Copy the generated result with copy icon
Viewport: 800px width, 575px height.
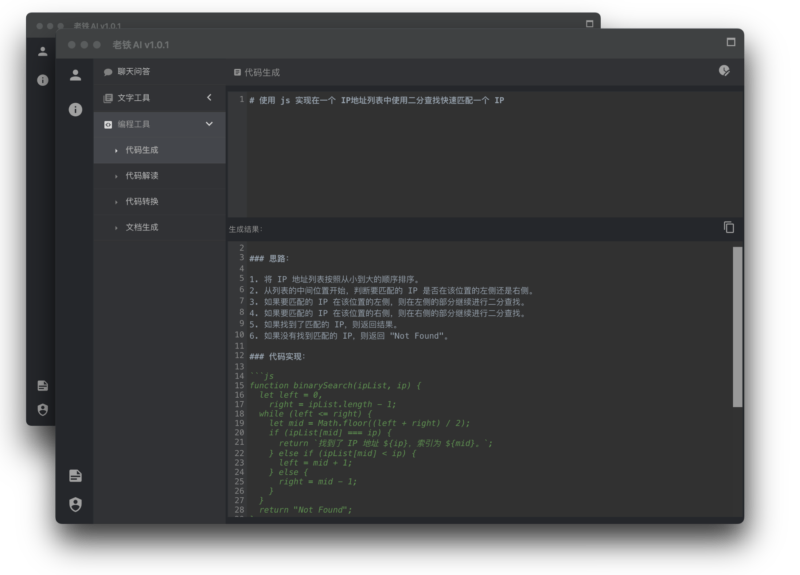(x=729, y=227)
